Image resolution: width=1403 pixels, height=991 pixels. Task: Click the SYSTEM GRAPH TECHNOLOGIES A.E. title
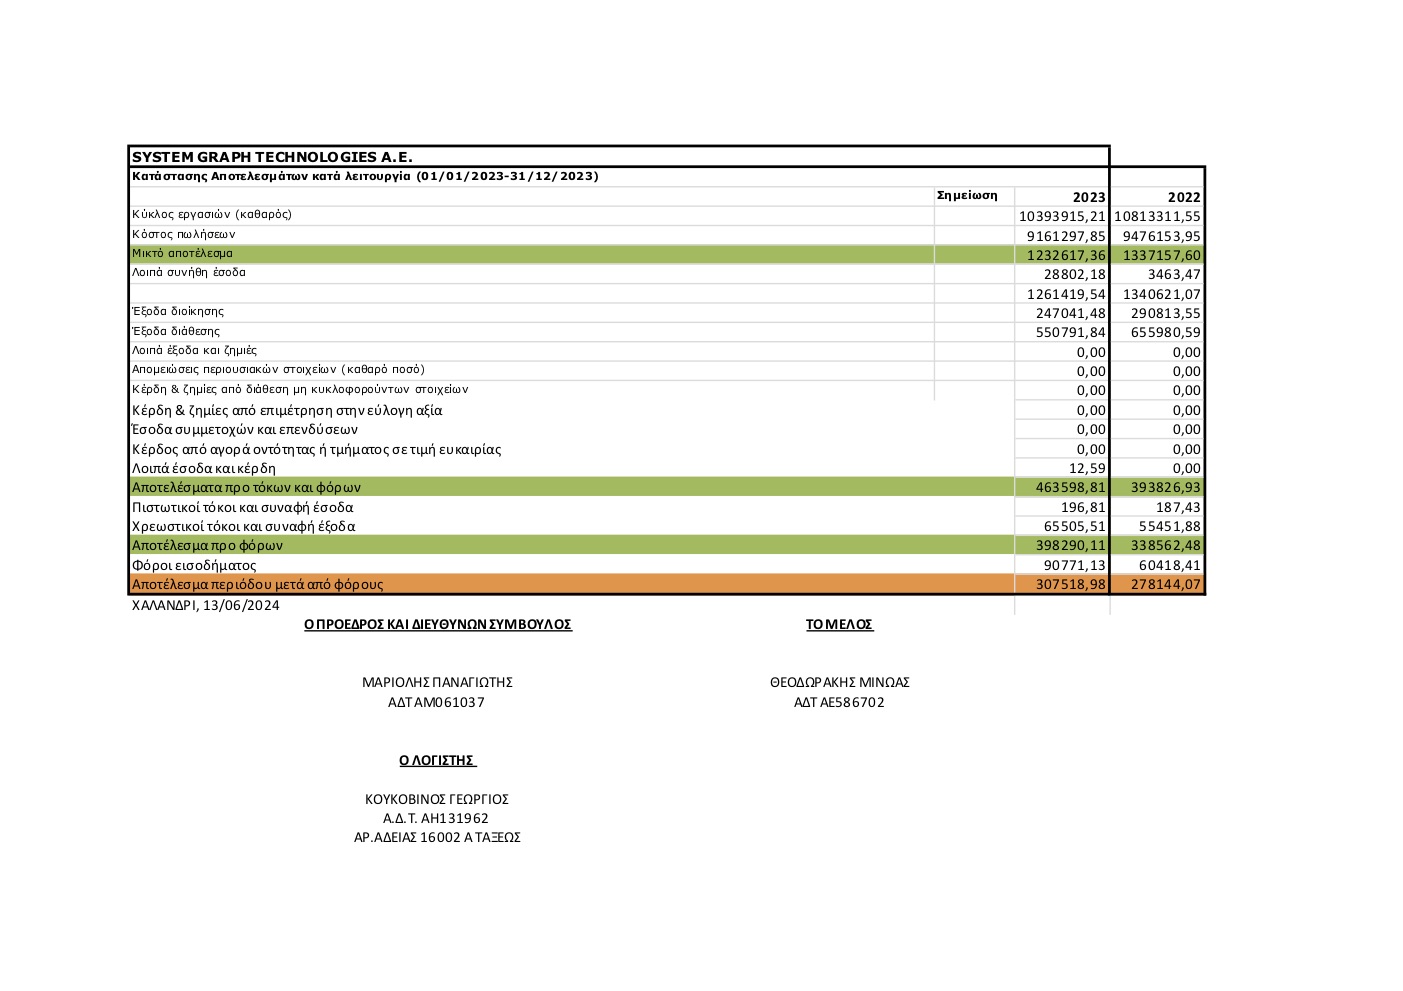(272, 157)
